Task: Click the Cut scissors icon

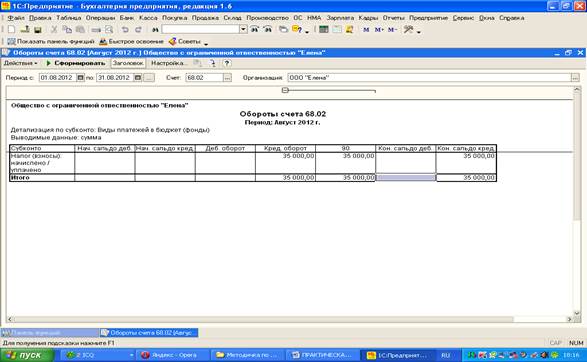Action: click(x=54, y=30)
